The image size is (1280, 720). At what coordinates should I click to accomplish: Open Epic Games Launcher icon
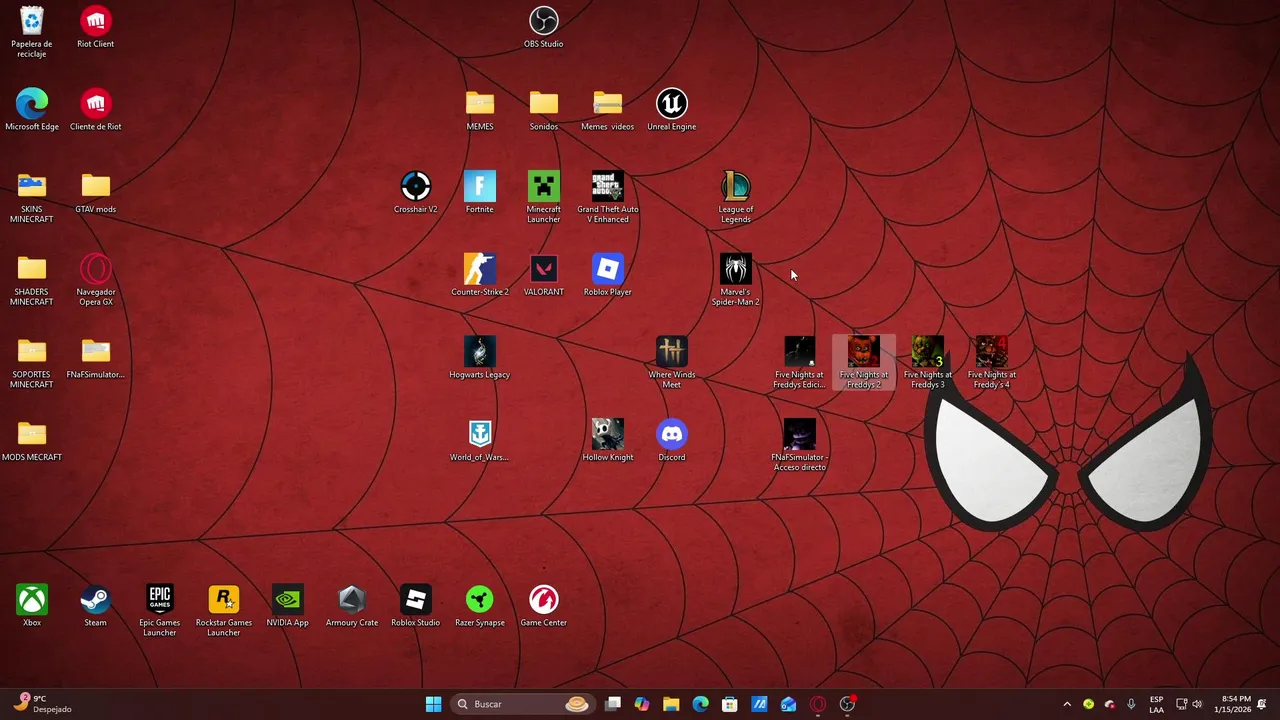click(159, 612)
